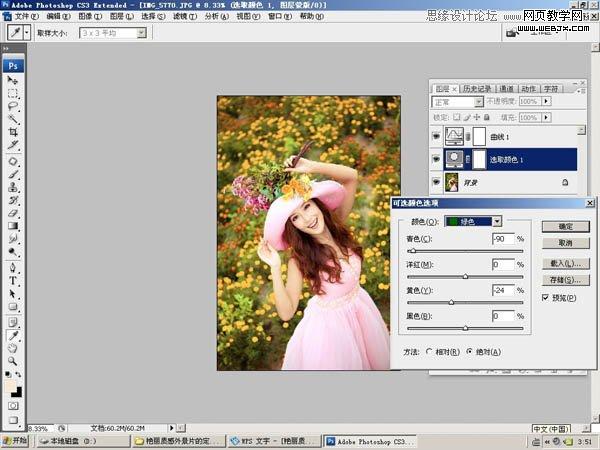Open the layer blend mode dropdown
The width and height of the screenshot is (600, 450).
pos(459,102)
